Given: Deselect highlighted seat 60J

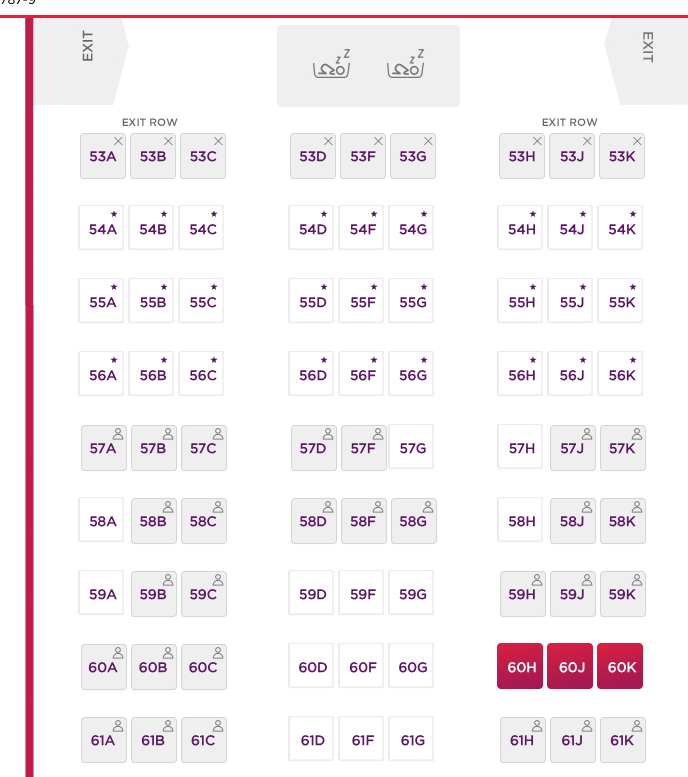Looking at the screenshot, I should (x=570, y=666).
